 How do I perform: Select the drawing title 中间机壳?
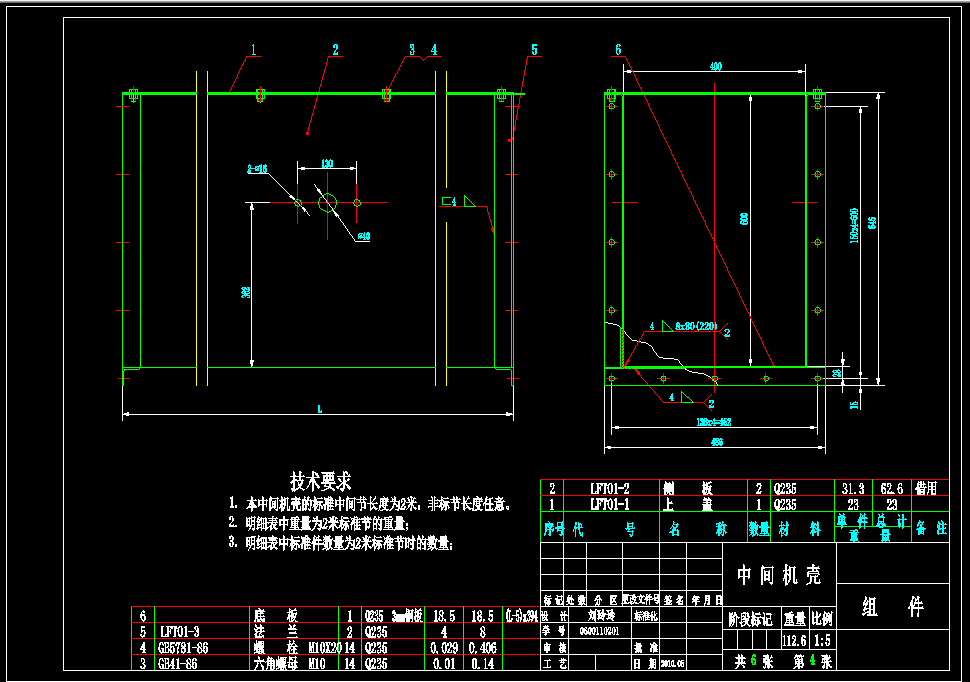point(779,575)
